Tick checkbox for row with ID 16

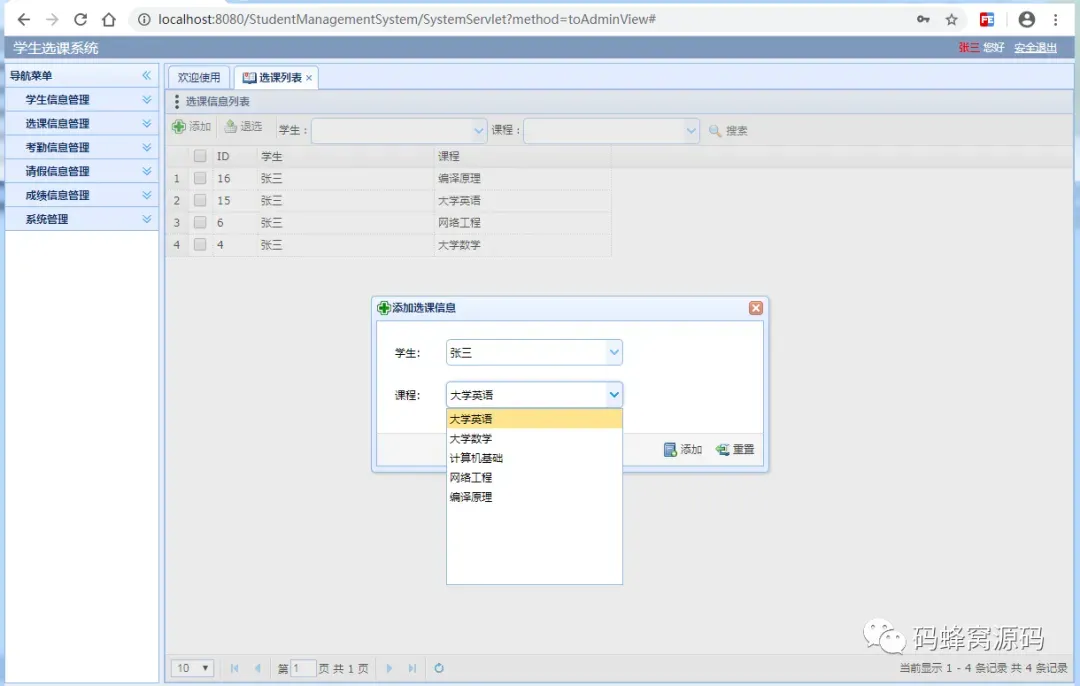coord(200,178)
